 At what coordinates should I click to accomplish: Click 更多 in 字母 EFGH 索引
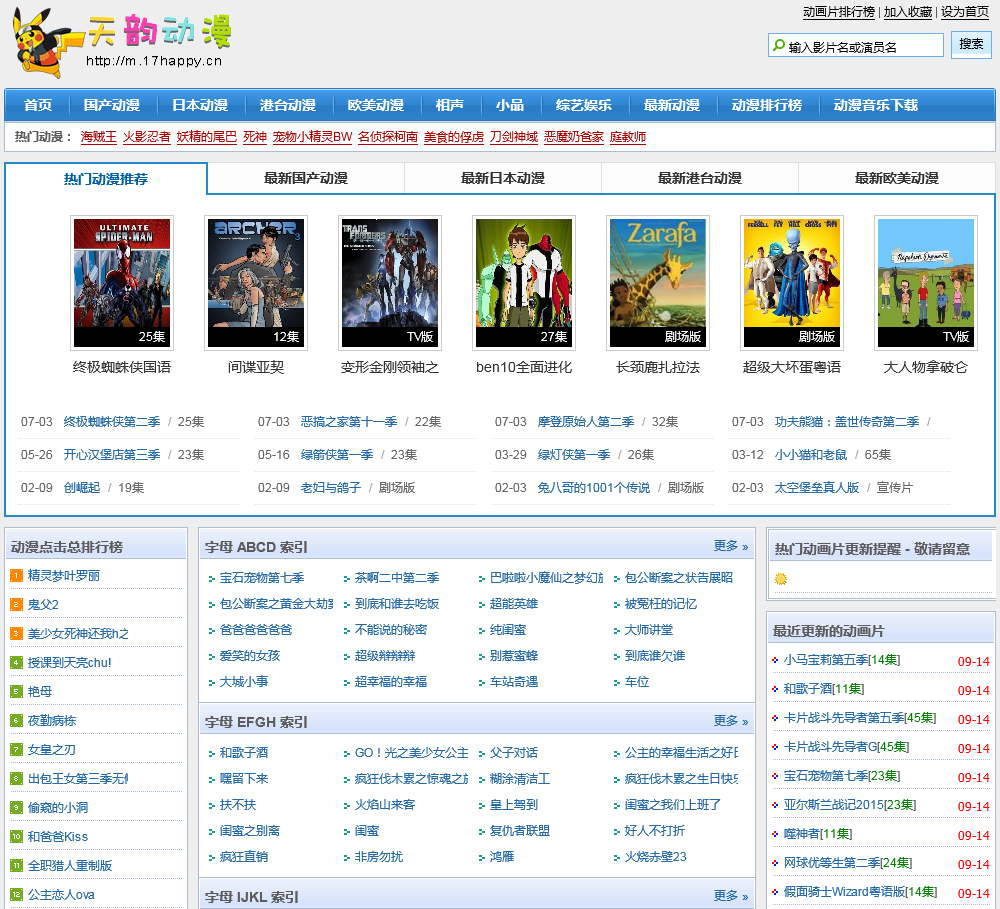[x=730, y=721]
